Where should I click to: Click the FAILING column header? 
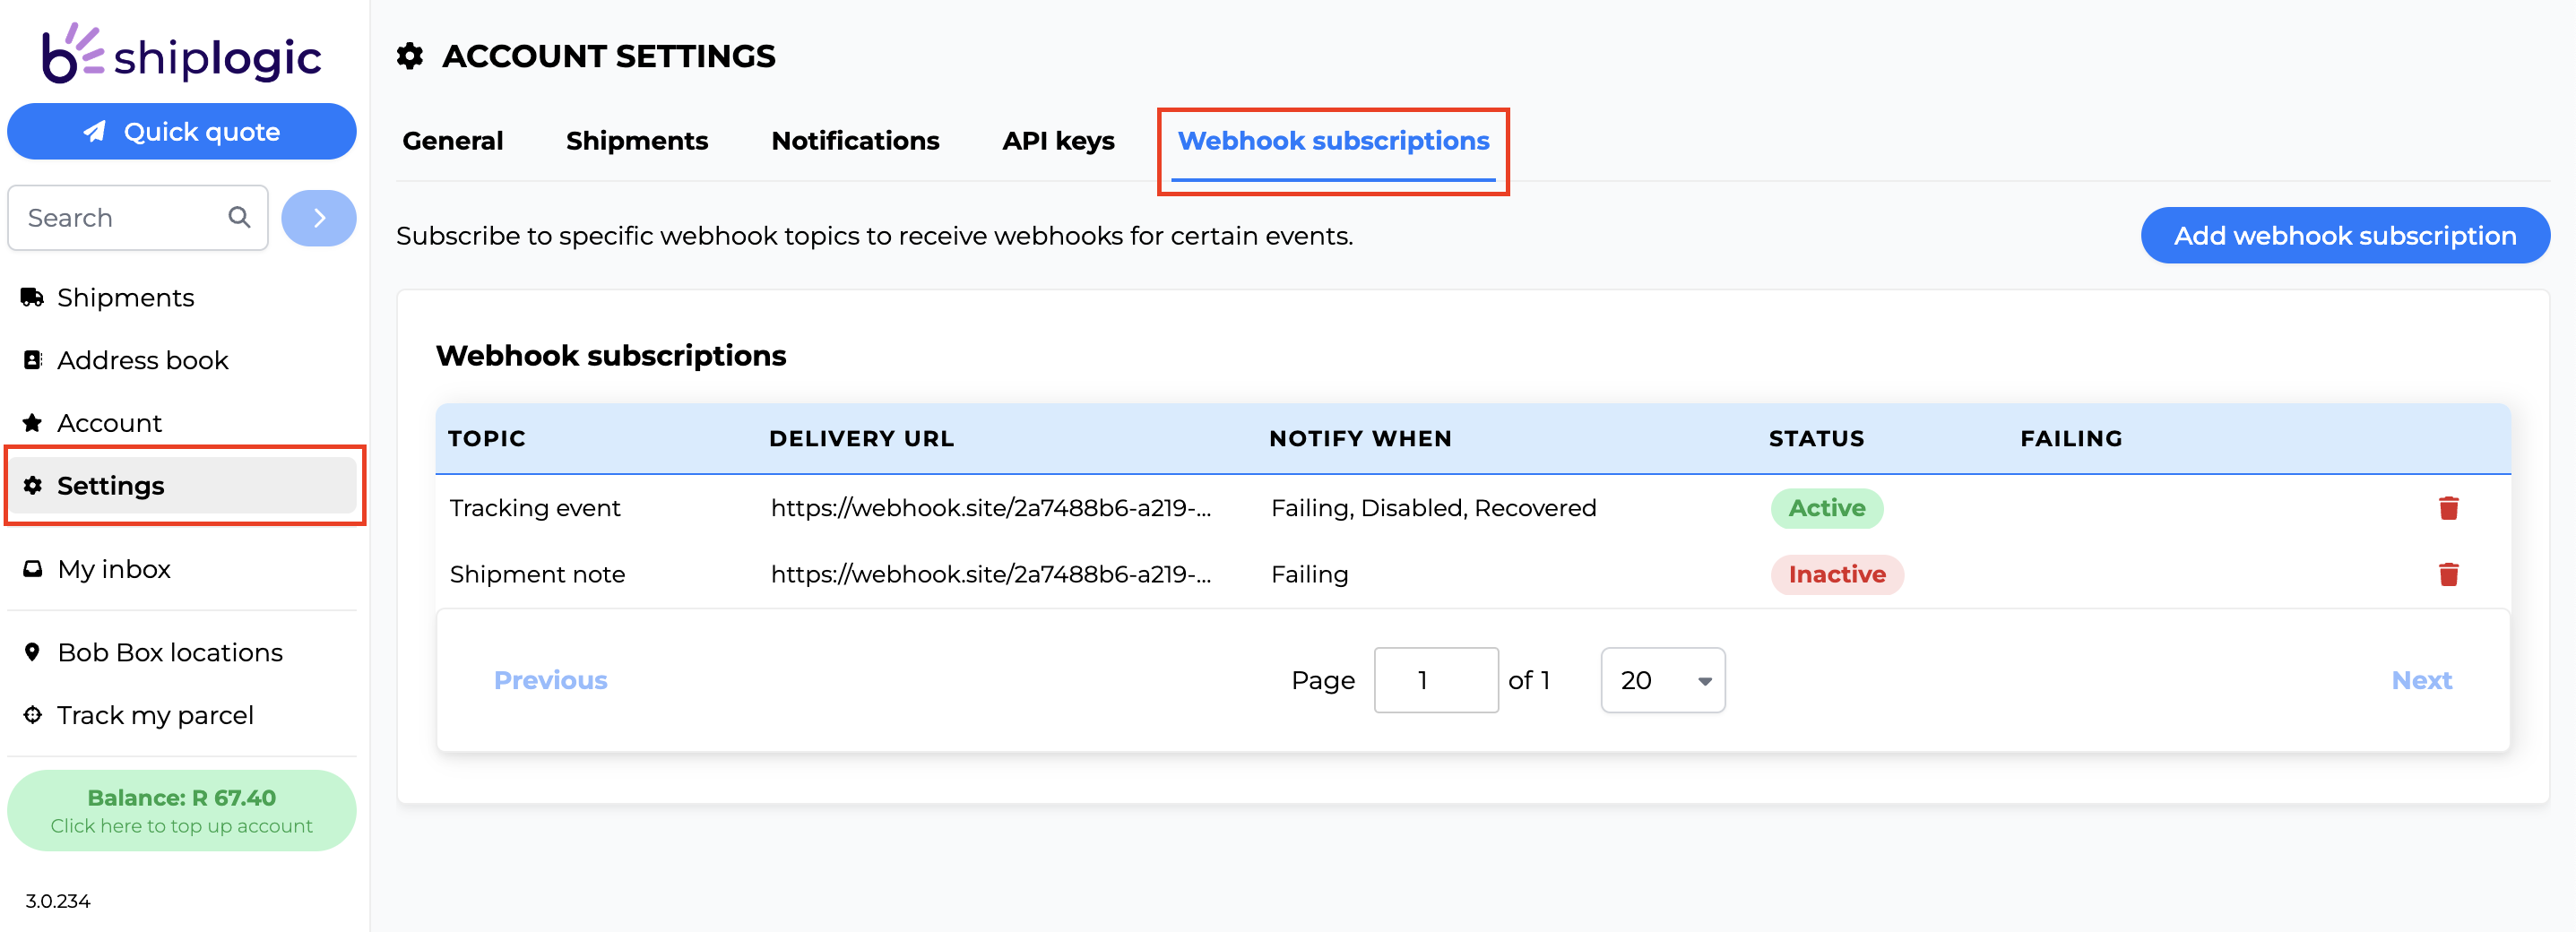[x=2071, y=438]
